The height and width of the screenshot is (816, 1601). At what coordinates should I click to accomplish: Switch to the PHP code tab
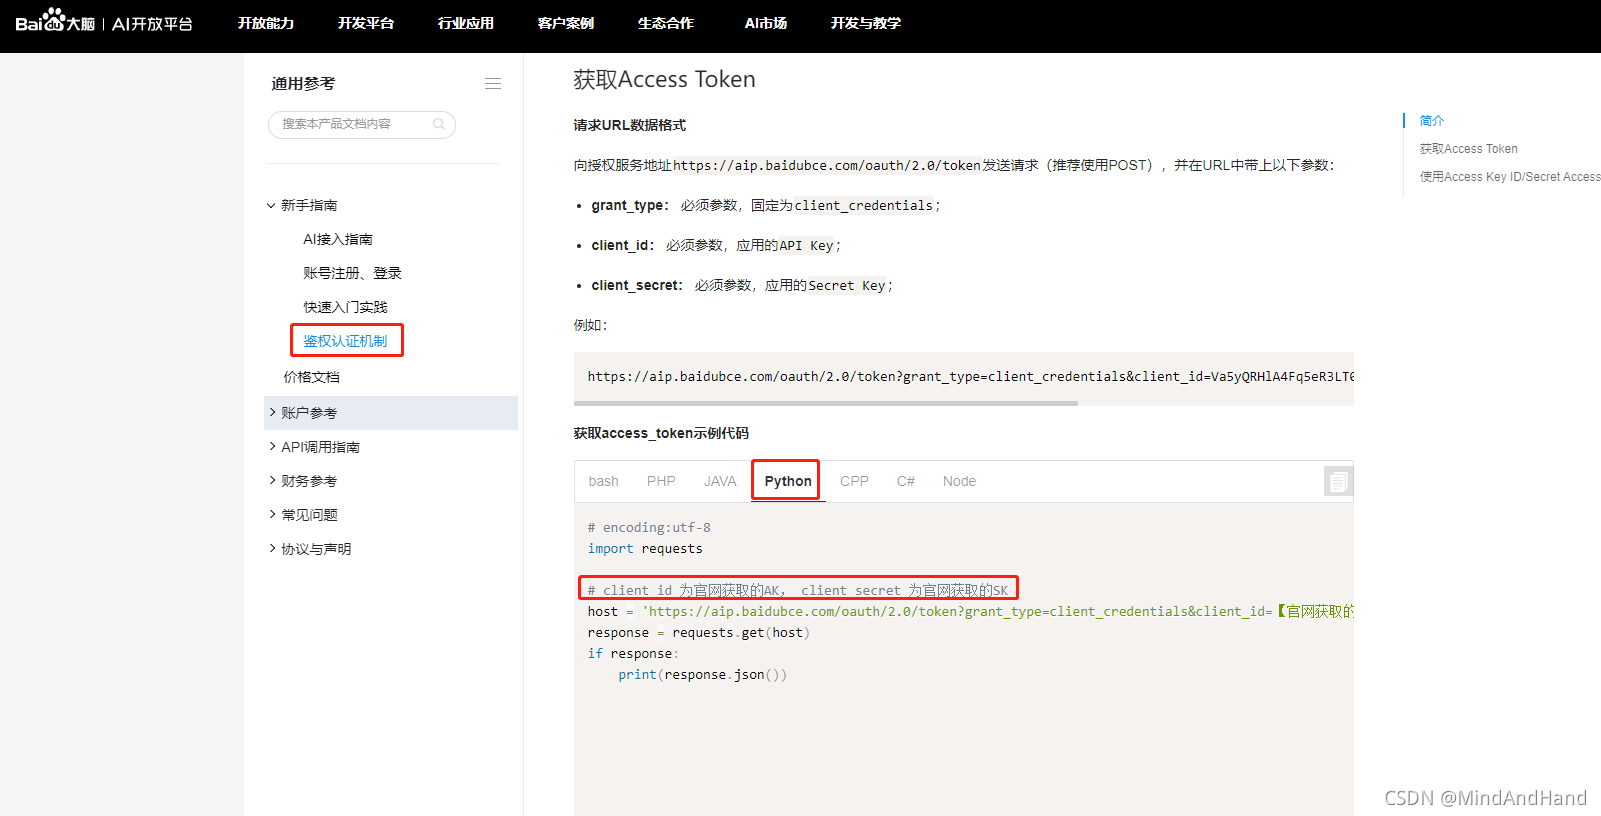pos(661,481)
